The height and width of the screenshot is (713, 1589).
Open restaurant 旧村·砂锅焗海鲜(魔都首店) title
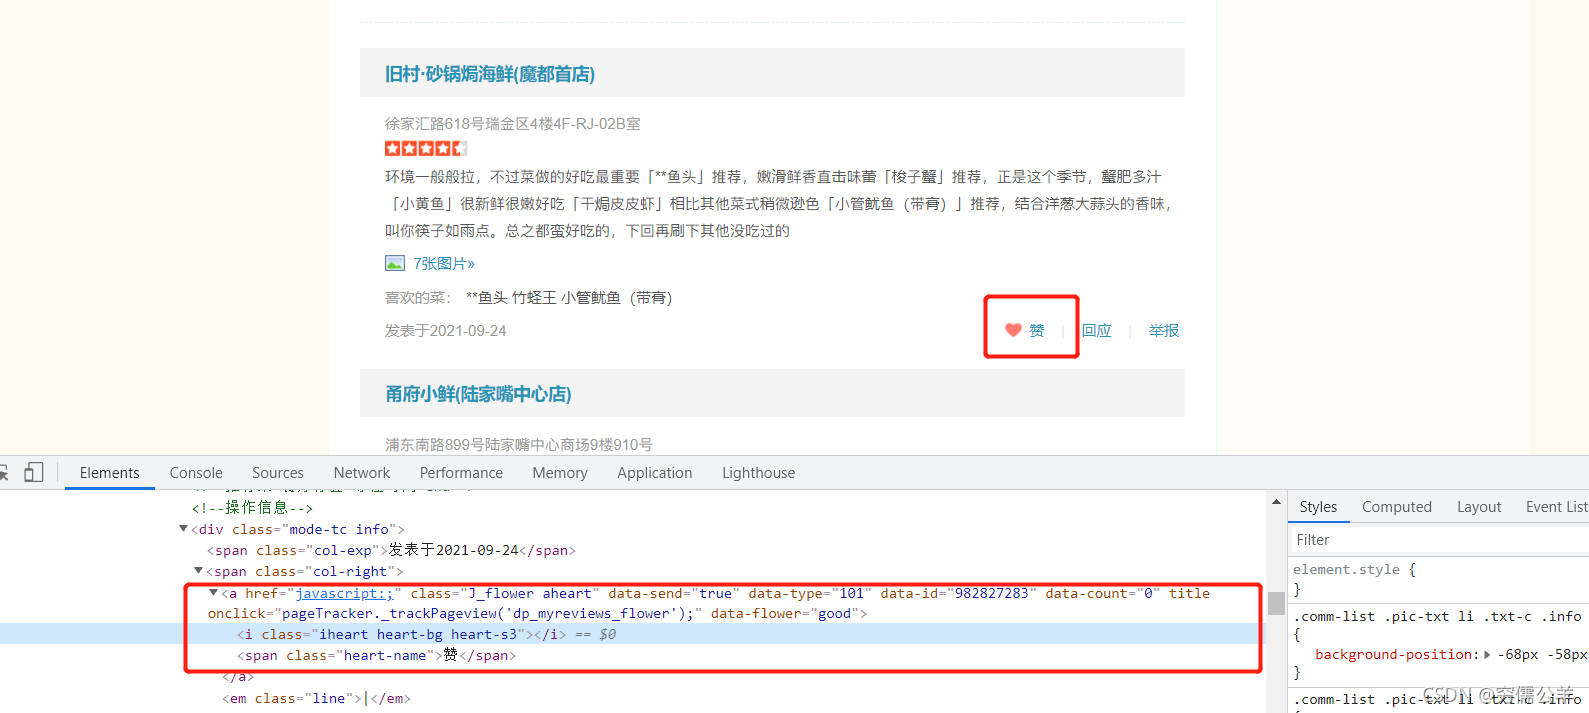click(490, 74)
